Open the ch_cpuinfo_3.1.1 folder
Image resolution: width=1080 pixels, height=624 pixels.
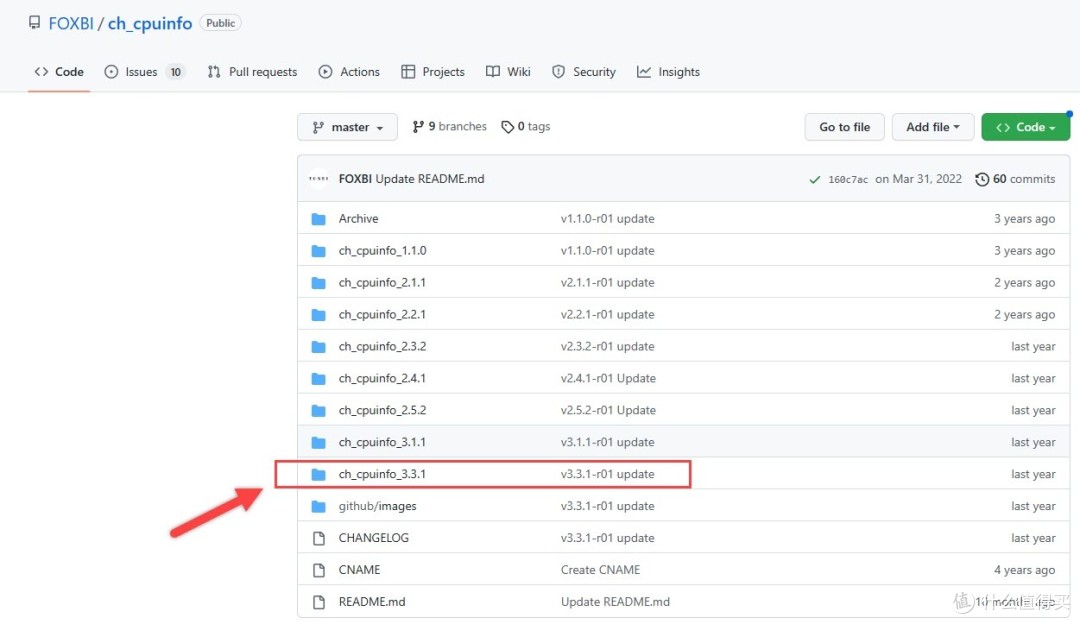pyautogui.click(x=382, y=442)
